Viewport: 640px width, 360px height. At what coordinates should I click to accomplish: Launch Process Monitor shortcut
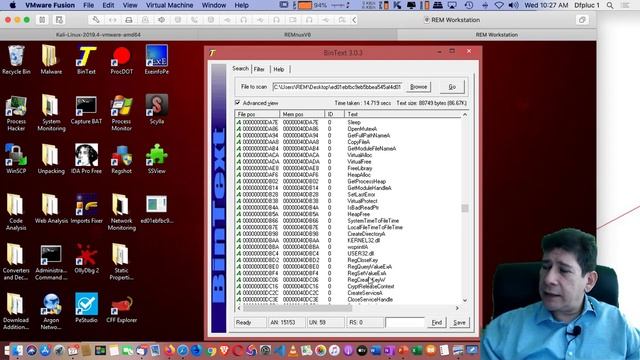(x=122, y=113)
